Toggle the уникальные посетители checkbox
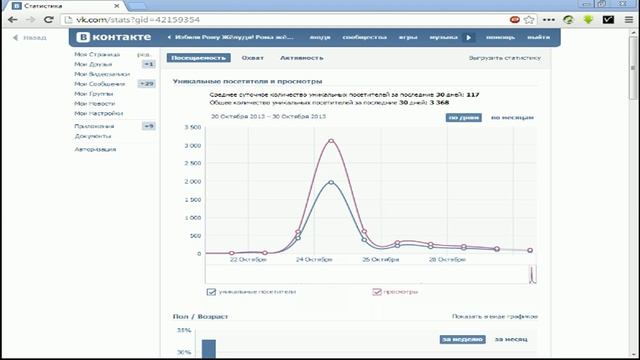This screenshot has width=640, height=360. pos(211,292)
